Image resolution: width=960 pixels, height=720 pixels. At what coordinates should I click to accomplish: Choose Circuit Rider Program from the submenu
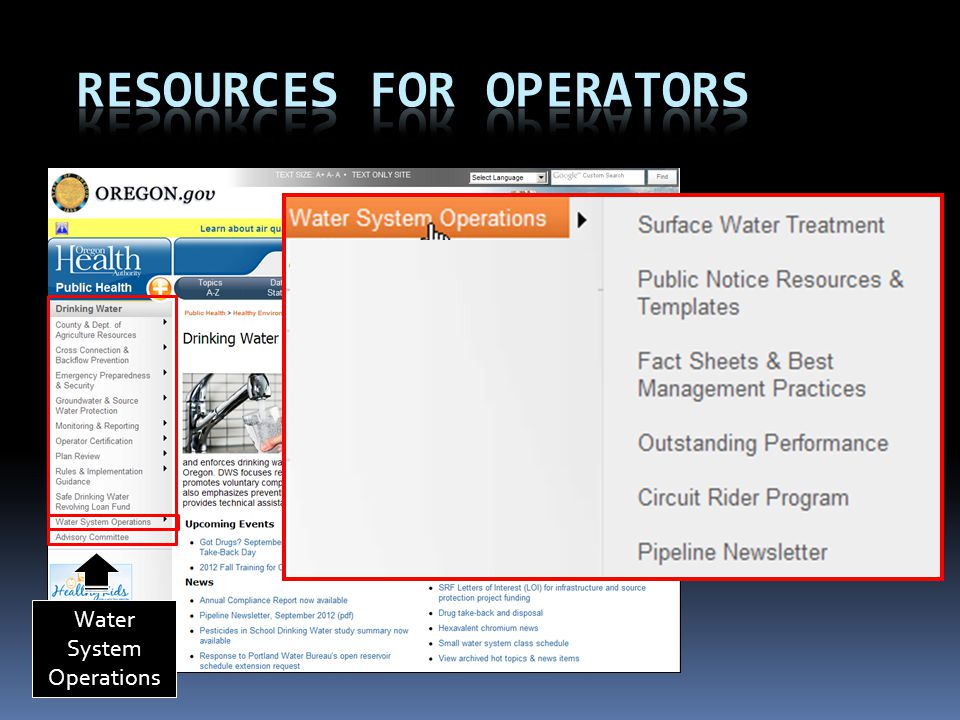pyautogui.click(x=743, y=497)
